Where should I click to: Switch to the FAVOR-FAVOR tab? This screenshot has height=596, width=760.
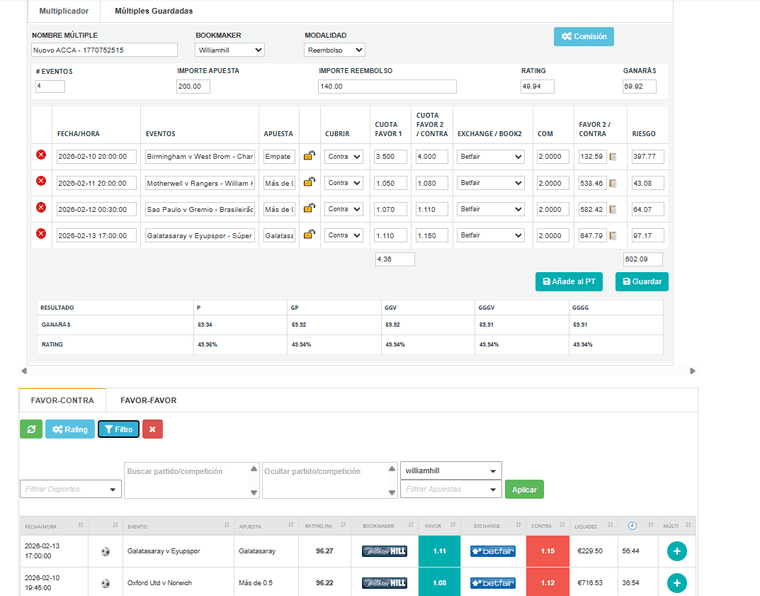[x=148, y=400]
